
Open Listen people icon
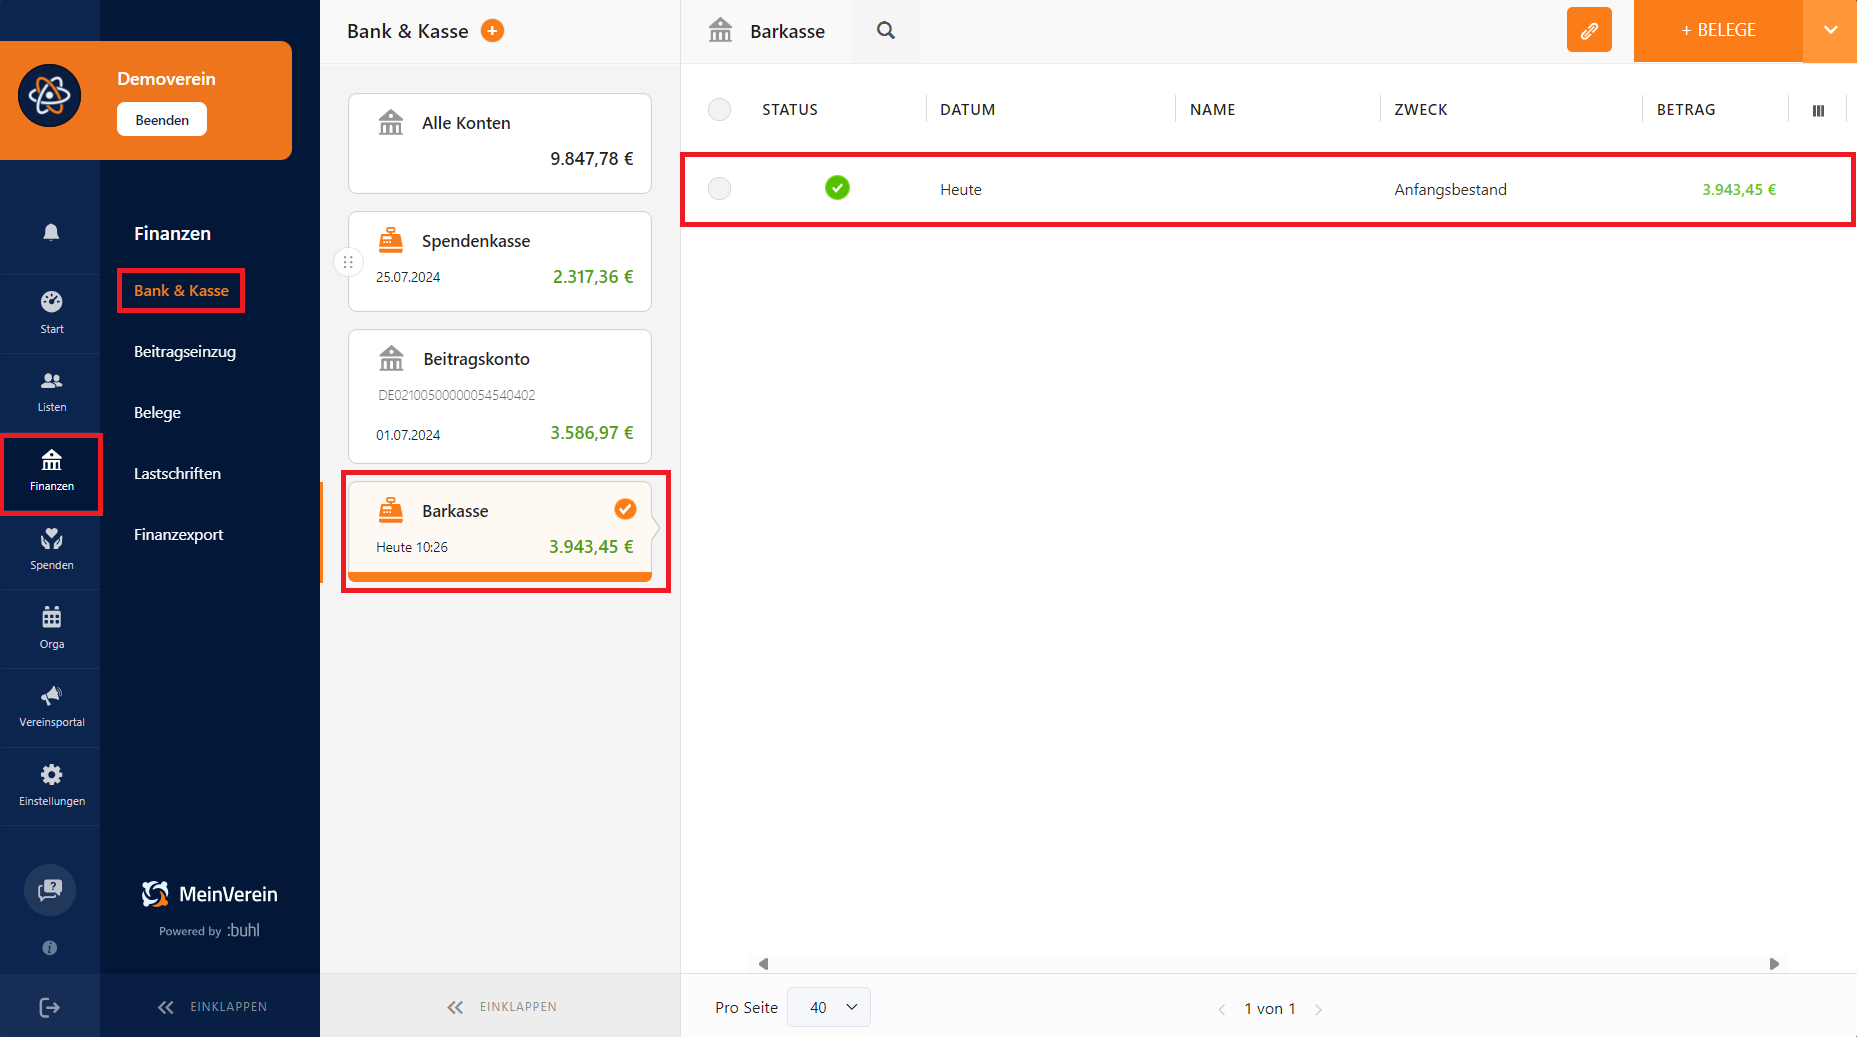(x=51, y=380)
